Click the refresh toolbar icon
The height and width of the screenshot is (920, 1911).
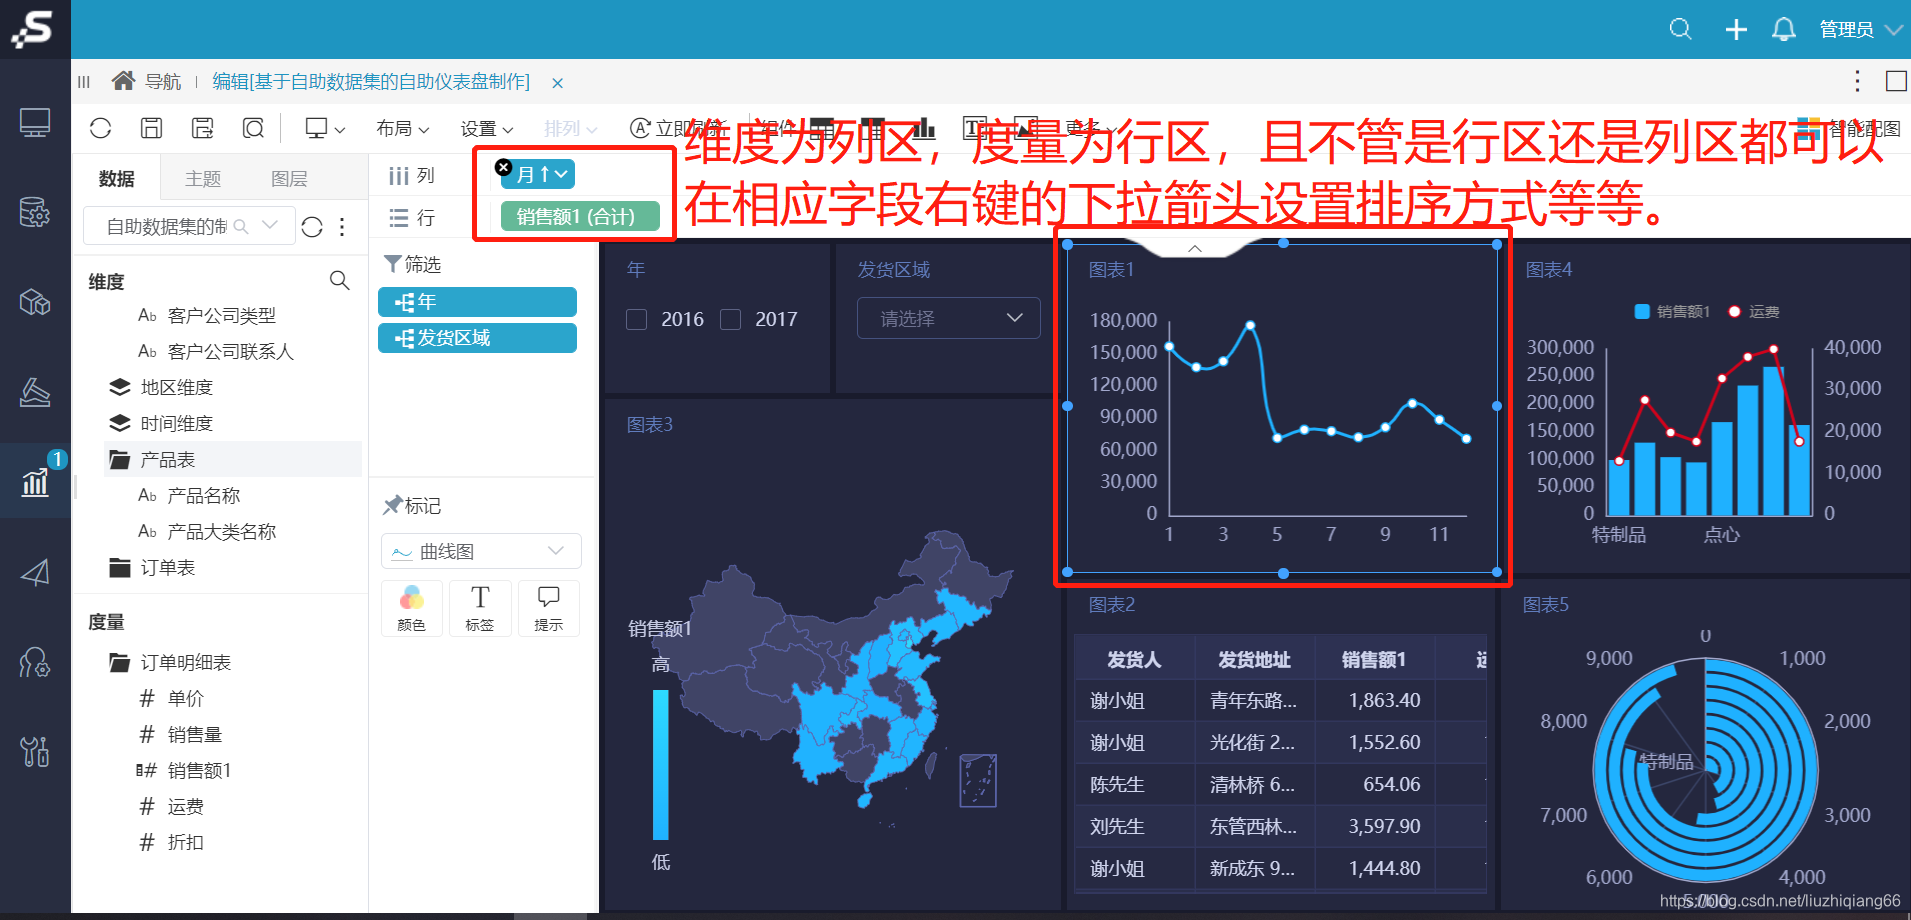[100, 128]
